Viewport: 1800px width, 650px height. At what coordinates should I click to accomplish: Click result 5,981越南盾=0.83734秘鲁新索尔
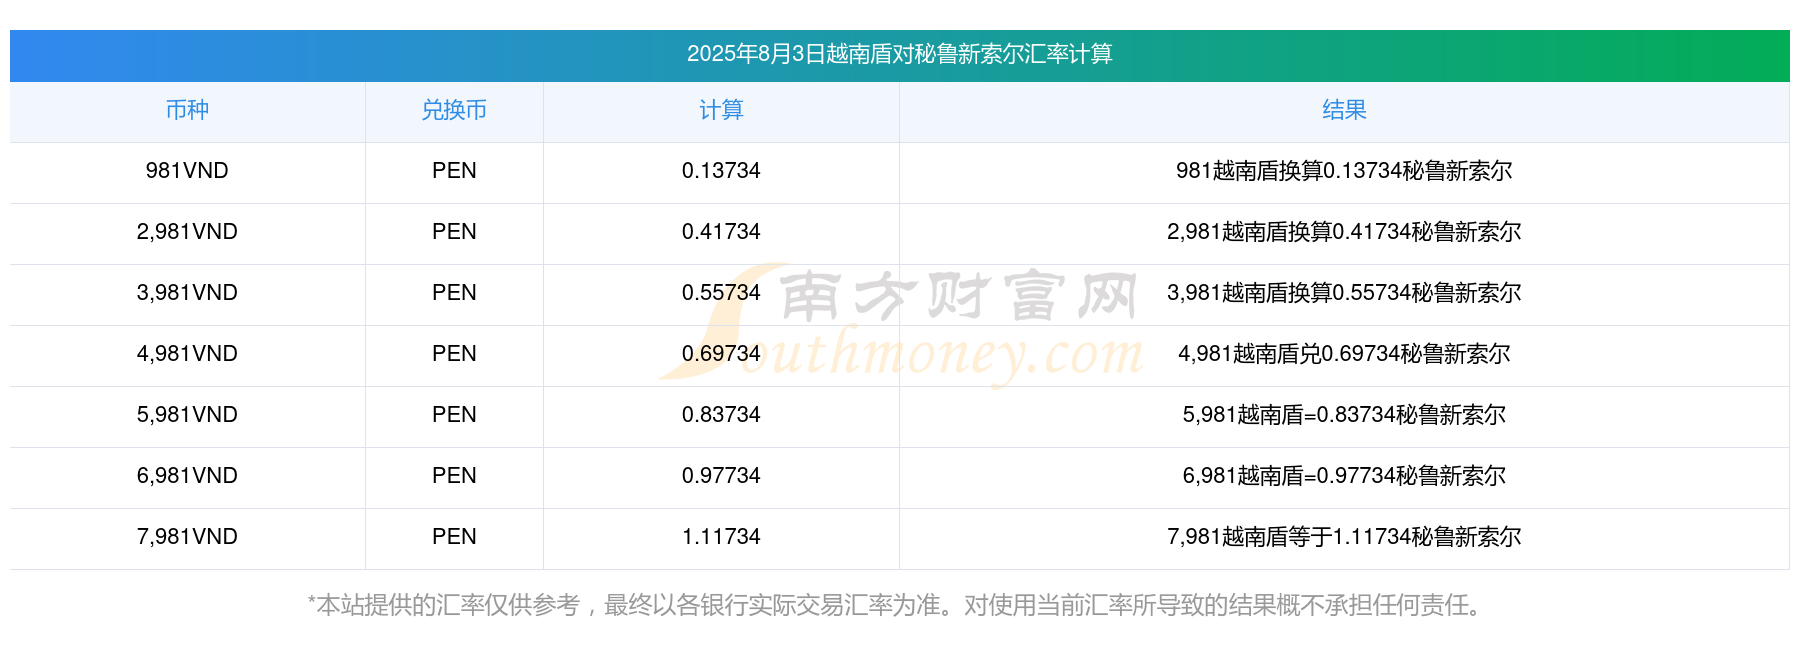1344,415
